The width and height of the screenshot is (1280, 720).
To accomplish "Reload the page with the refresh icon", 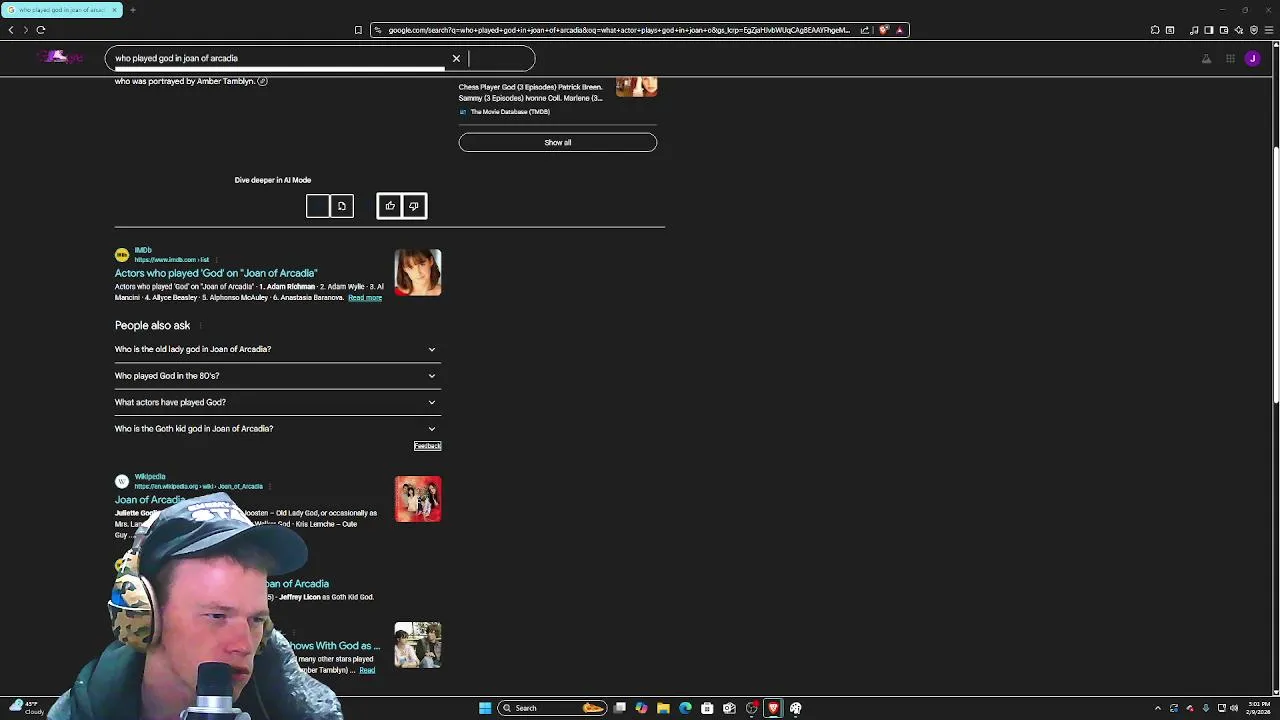I will 41,30.
